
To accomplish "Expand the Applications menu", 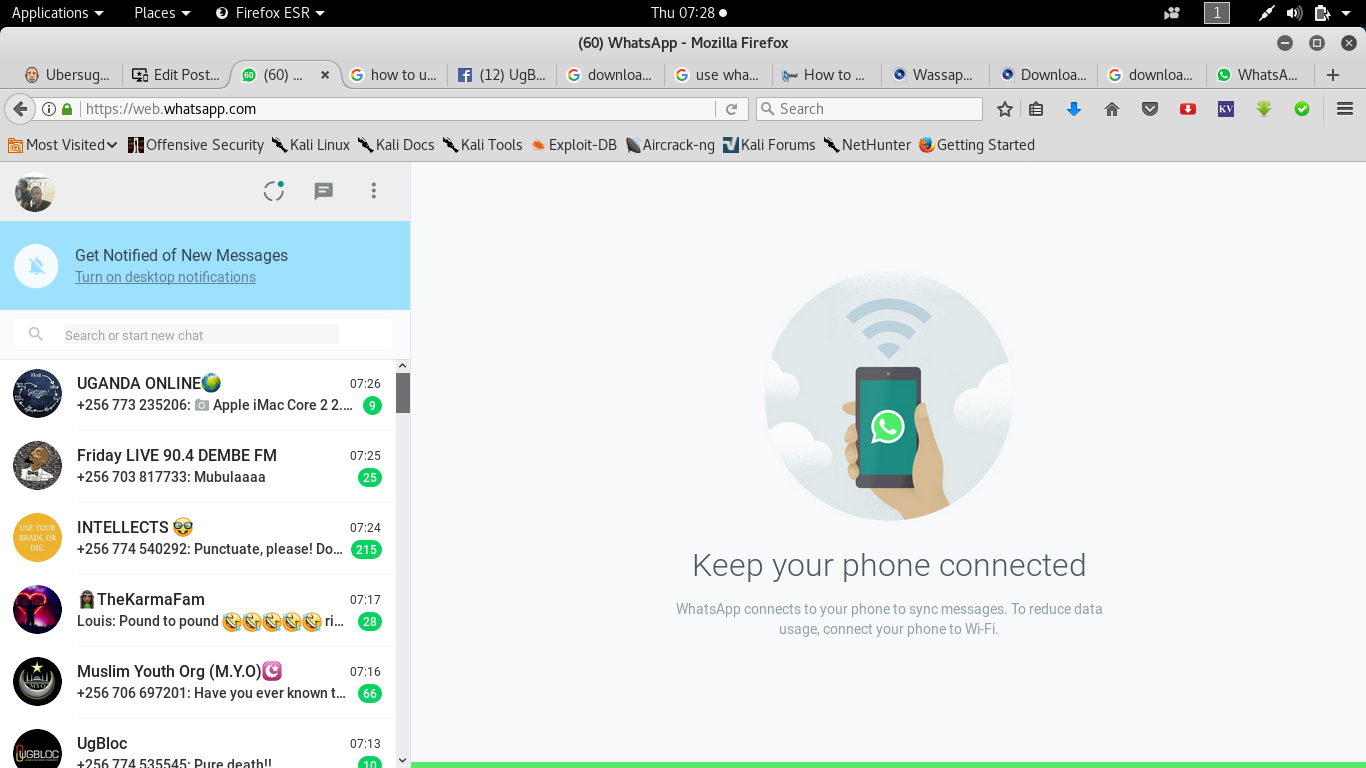I will click(x=57, y=13).
